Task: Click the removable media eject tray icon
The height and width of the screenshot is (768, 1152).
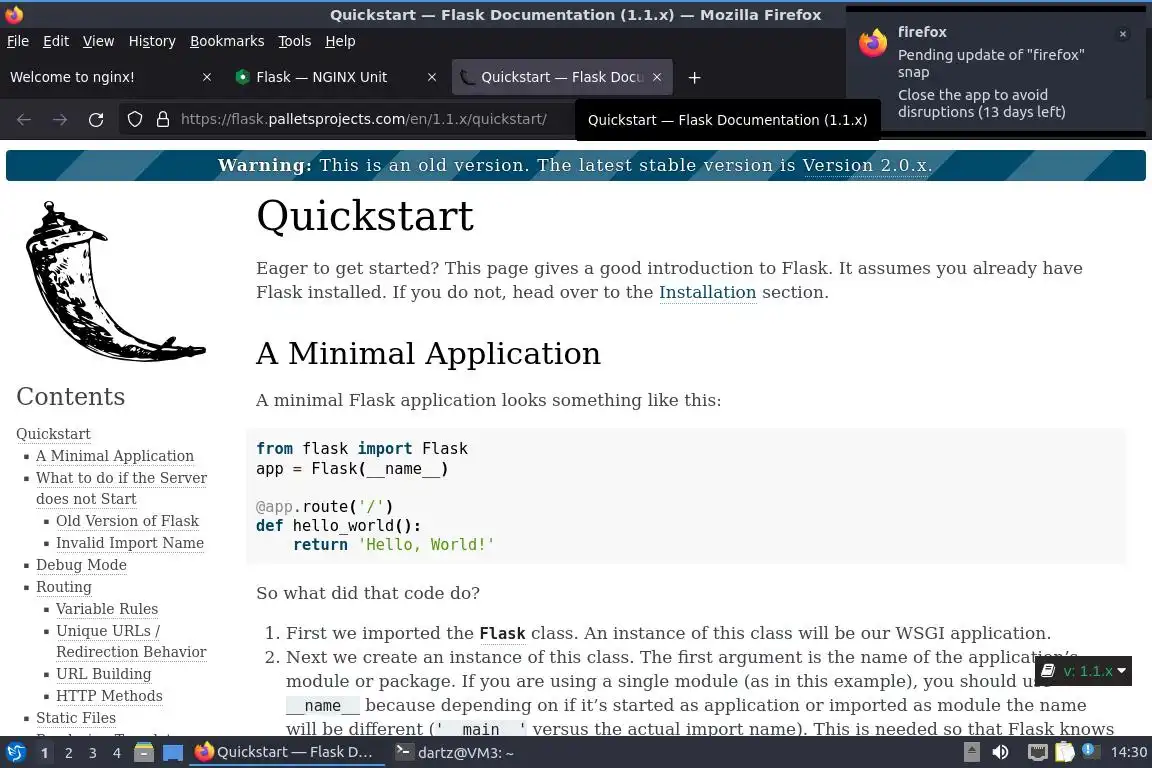Action: 971,752
